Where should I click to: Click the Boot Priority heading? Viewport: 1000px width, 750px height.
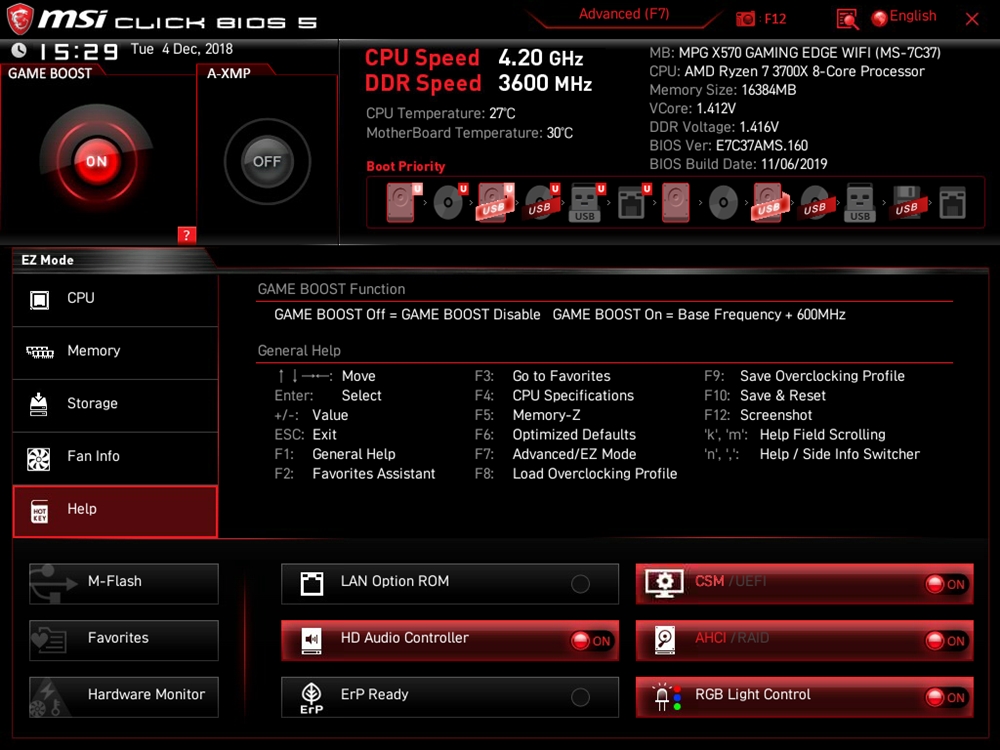[406, 166]
